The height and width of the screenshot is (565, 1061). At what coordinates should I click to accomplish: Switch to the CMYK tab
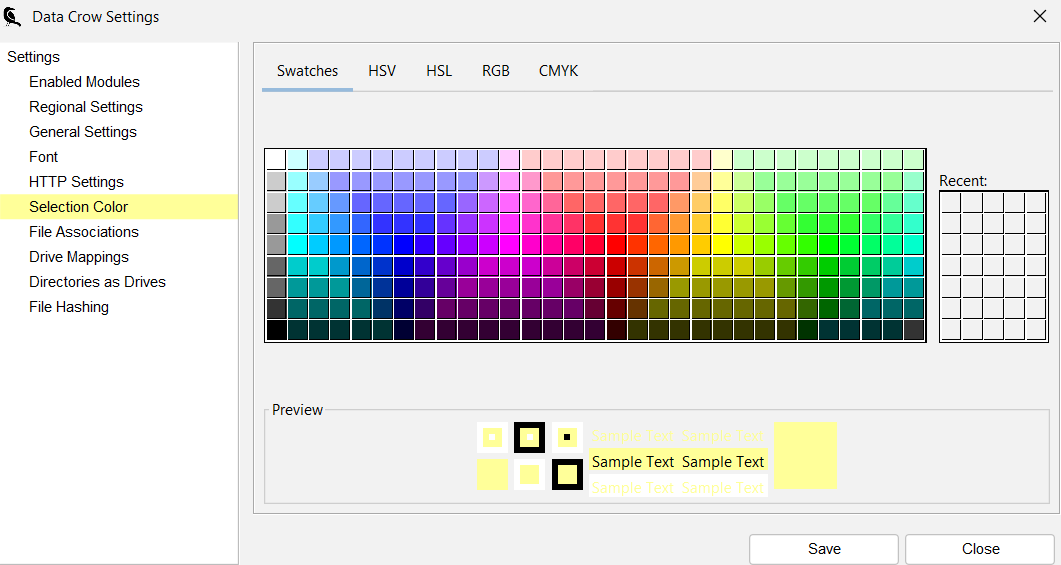point(558,71)
